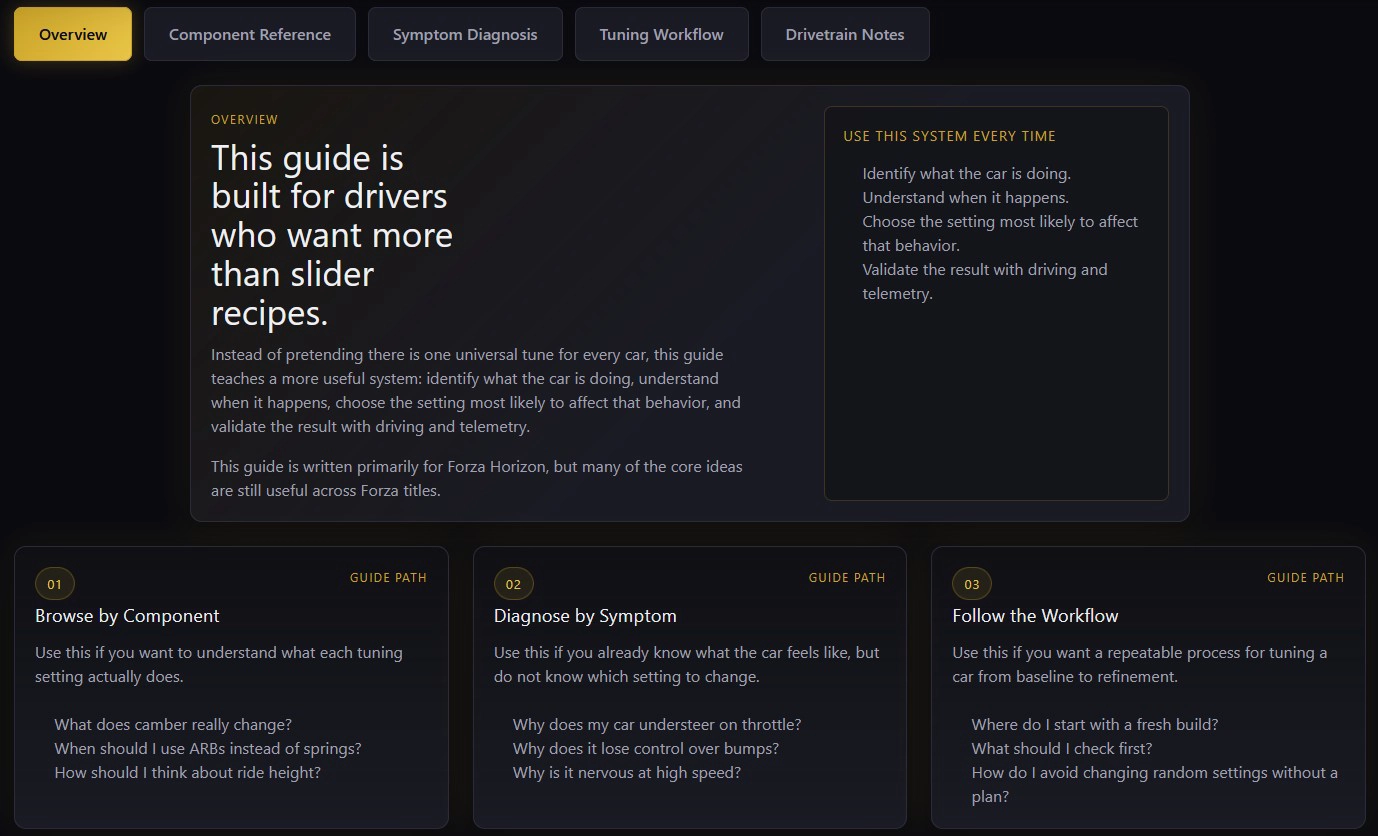Click the Browse by Component card heading

coord(127,616)
